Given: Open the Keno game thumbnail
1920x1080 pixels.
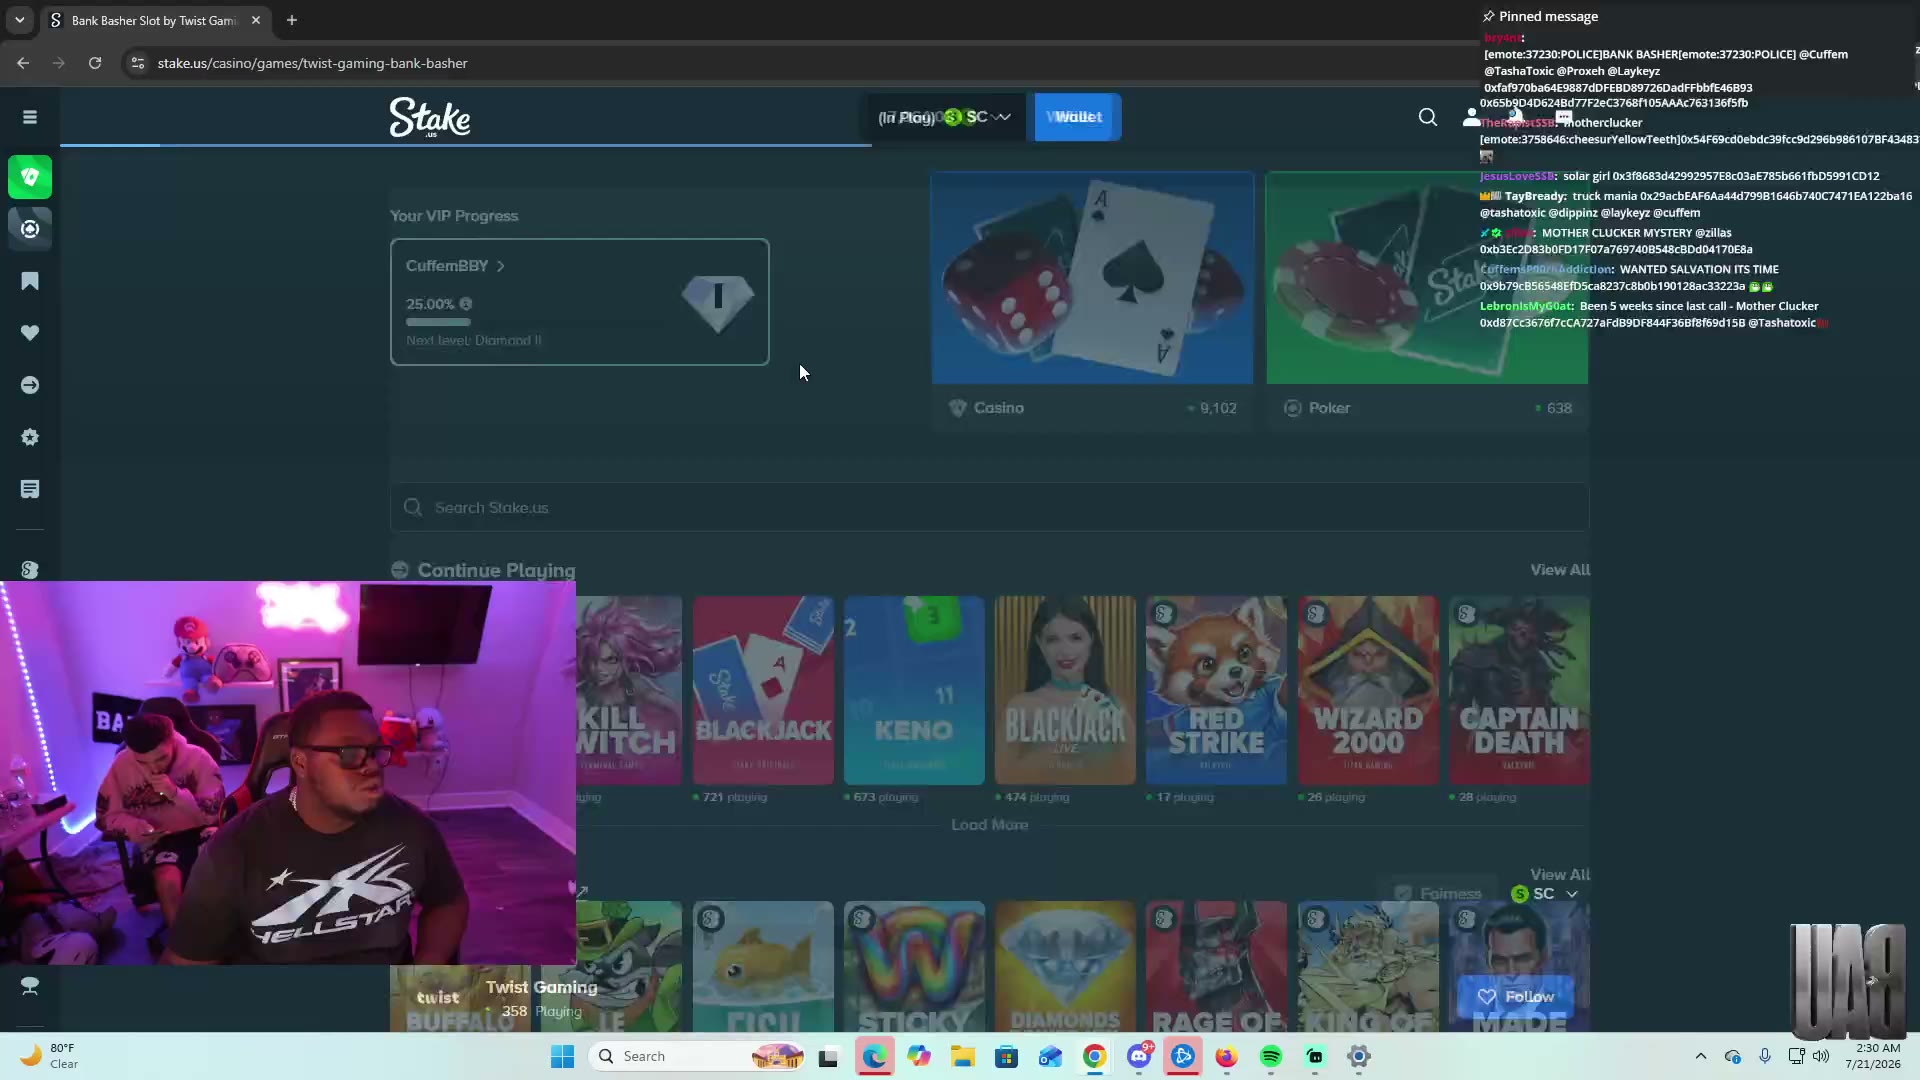Looking at the screenshot, I should (915, 691).
